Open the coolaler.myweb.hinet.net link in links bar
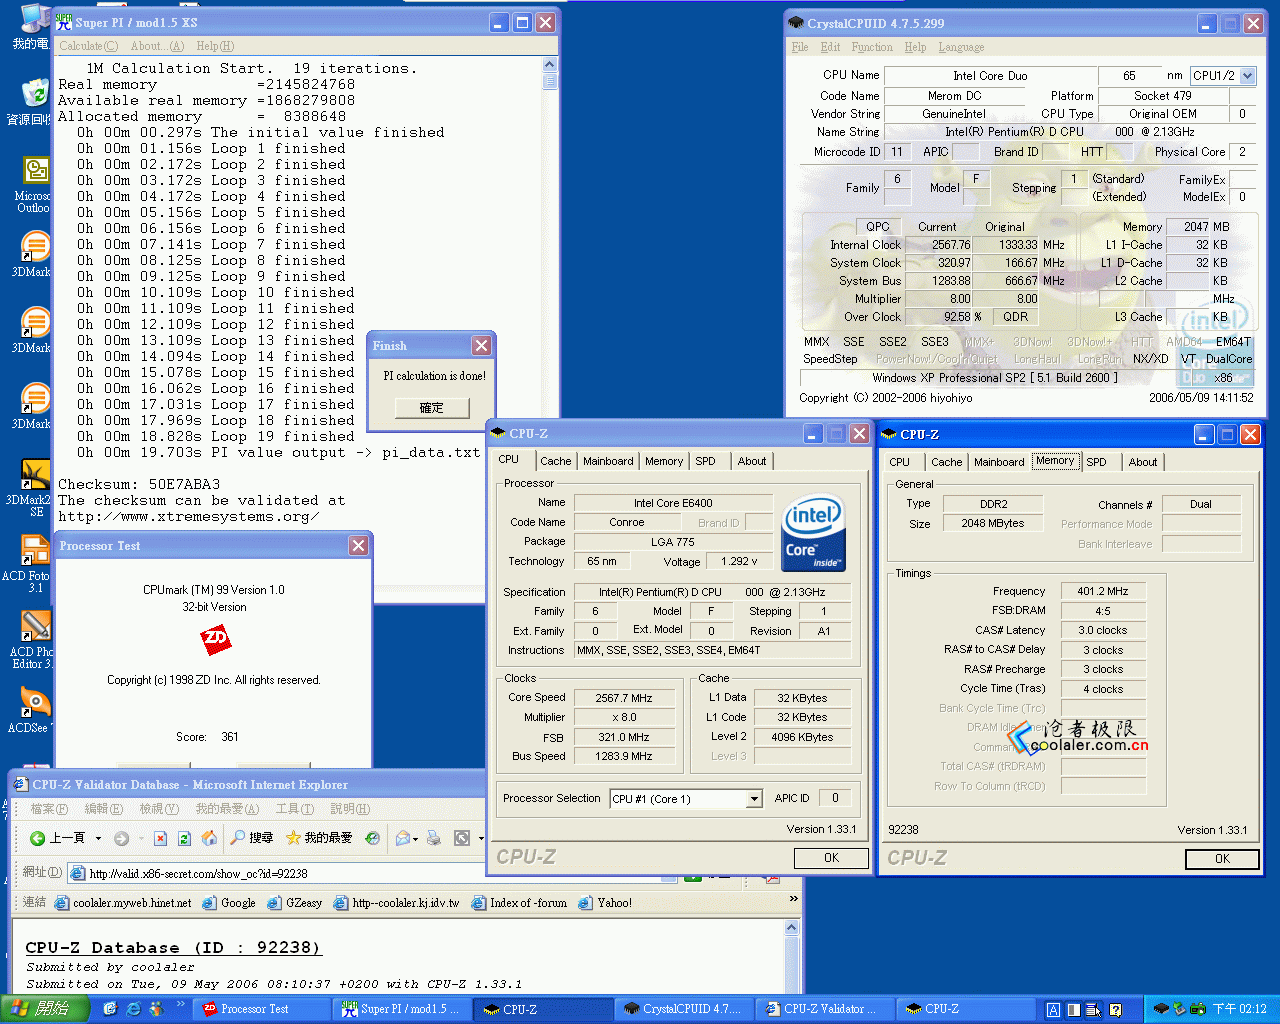The image size is (1280, 1024). coord(124,903)
